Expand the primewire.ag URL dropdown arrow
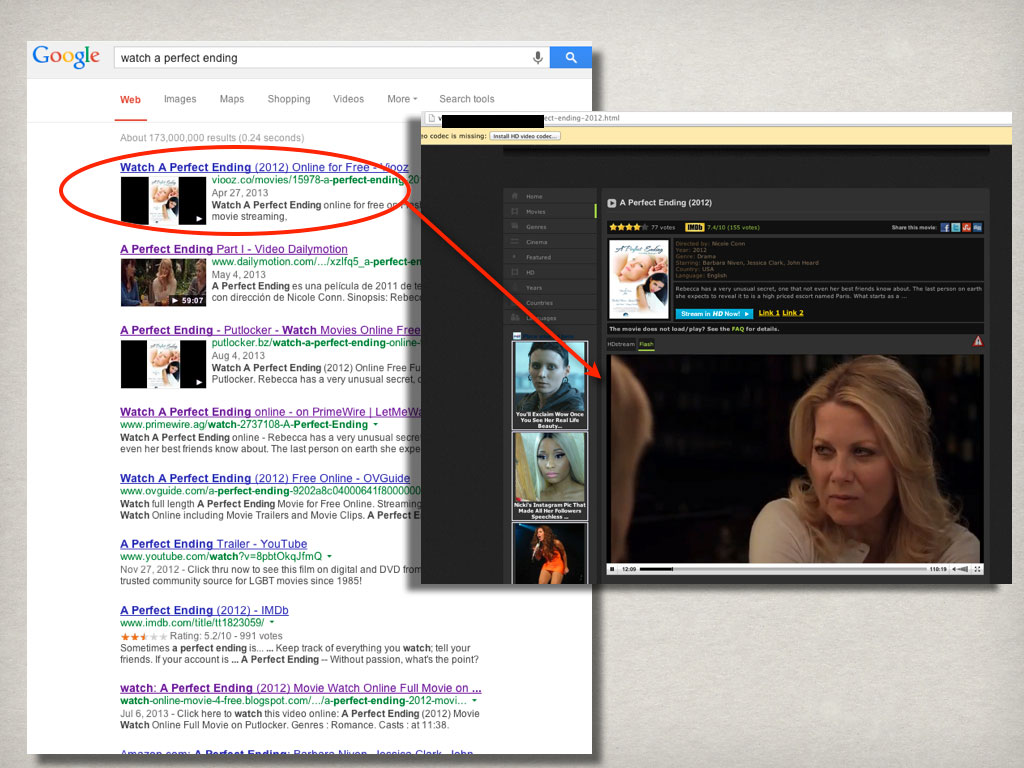 [x=376, y=425]
